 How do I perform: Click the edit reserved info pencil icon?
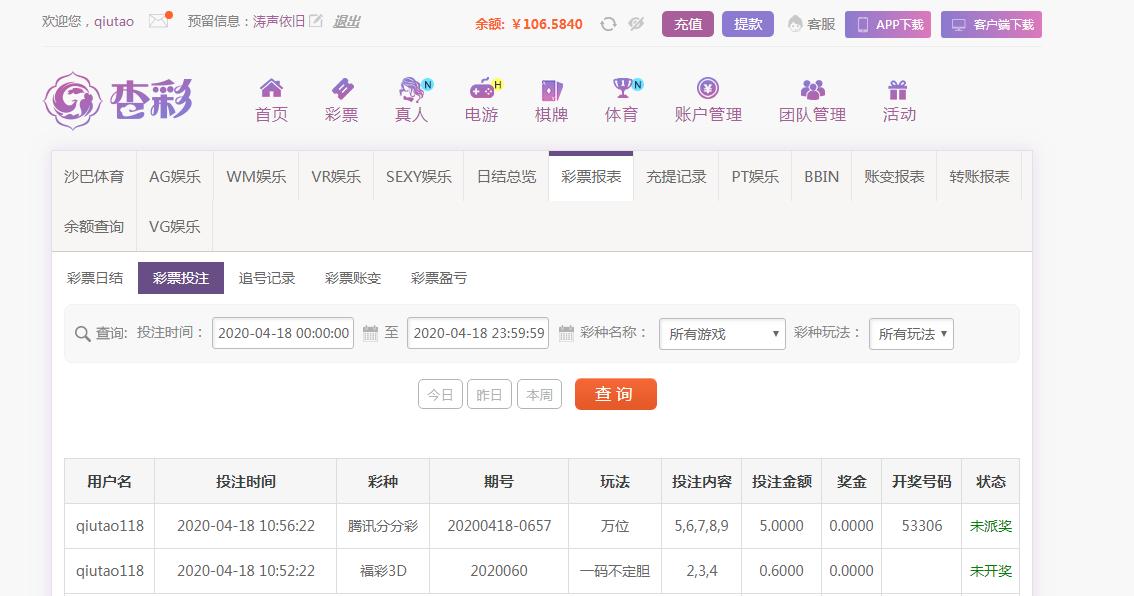click(x=316, y=21)
